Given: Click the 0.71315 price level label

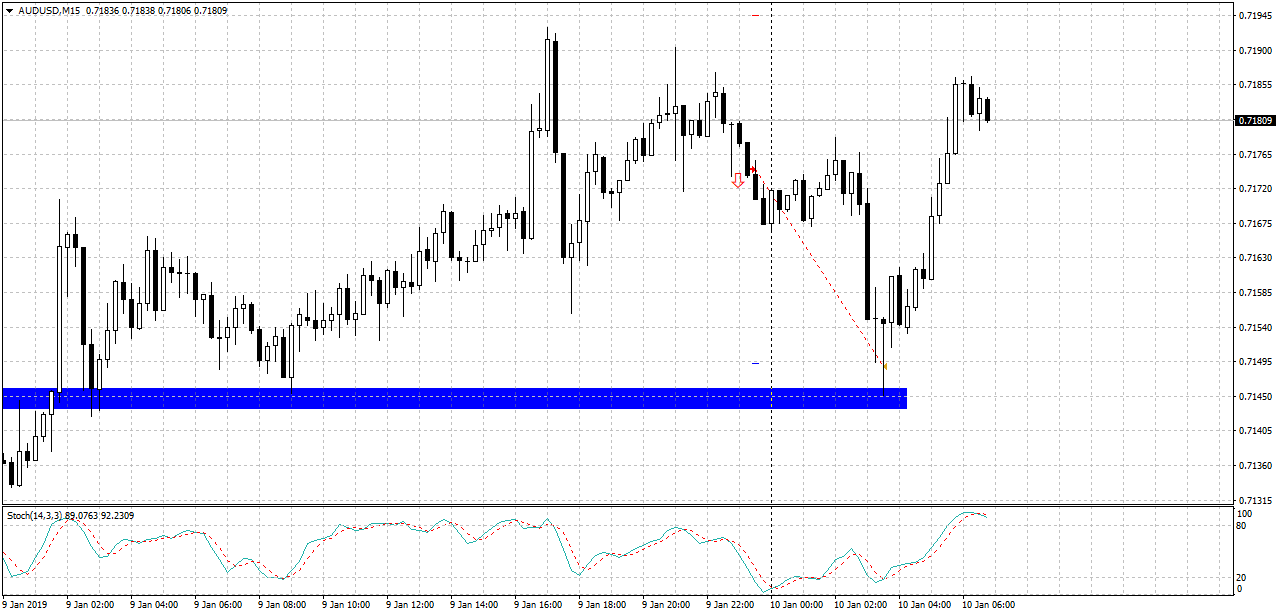Looking at the screenshot, I should 1256,500.
